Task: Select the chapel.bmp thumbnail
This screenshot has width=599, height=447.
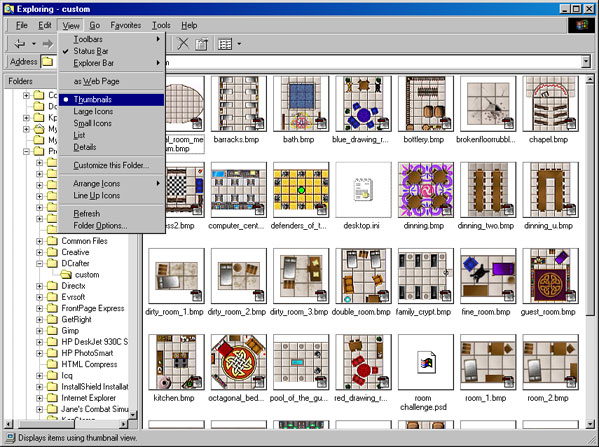Action: (550, 104)
